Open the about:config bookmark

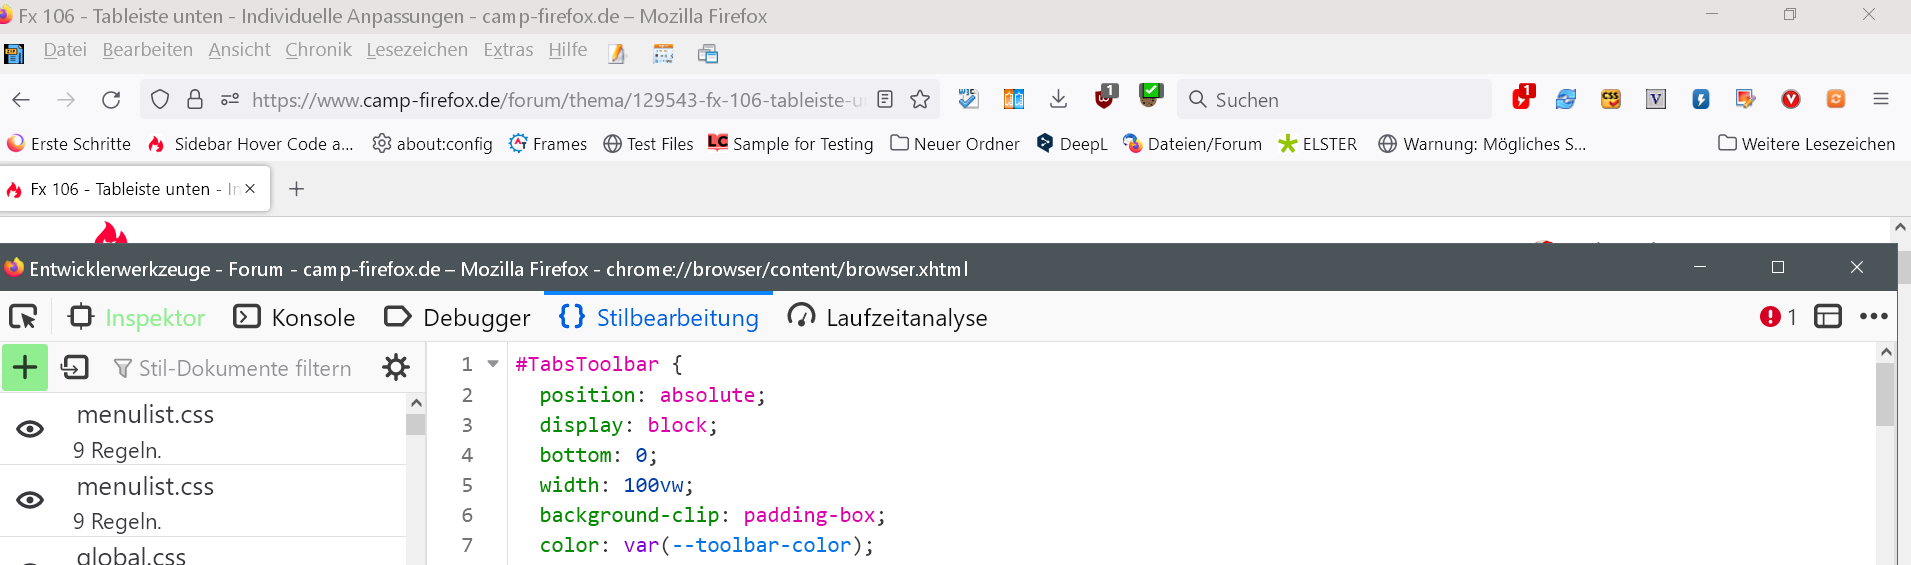[x=432, y=144]
